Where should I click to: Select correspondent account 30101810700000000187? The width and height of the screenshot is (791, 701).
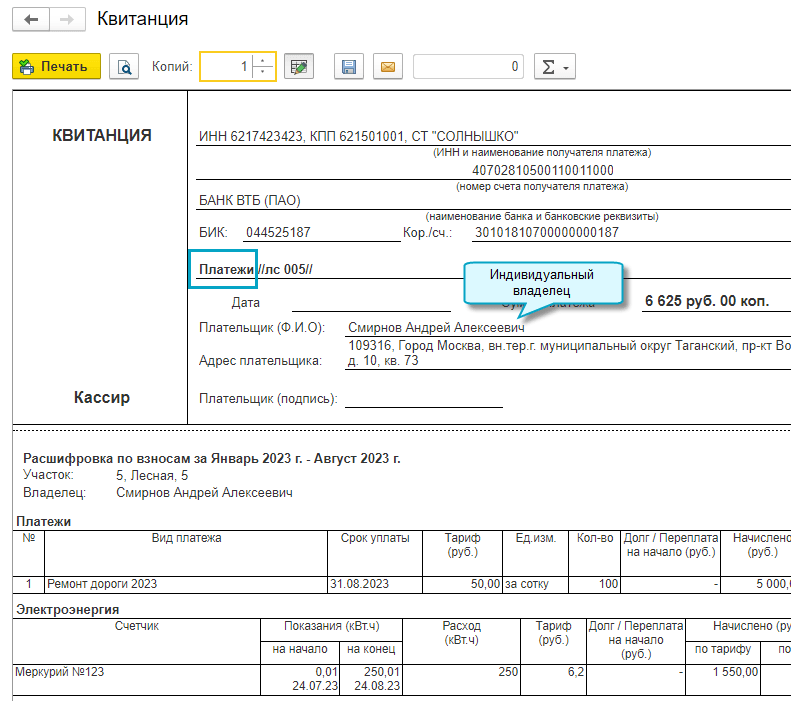(546, 232)
